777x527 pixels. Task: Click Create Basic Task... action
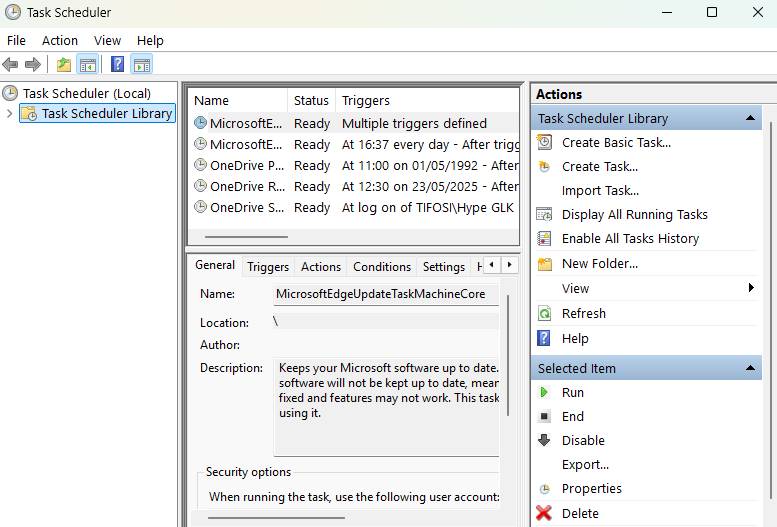point(616,143)
